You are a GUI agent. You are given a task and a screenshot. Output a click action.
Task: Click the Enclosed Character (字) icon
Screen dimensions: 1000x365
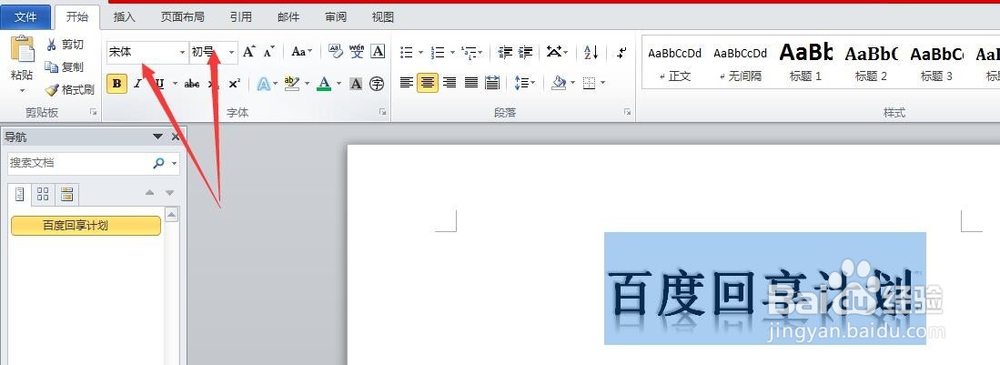pyautogui.click(x=377, y=84)
